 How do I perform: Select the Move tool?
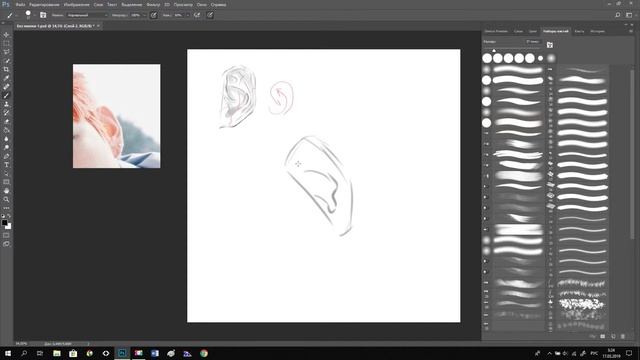6,35
